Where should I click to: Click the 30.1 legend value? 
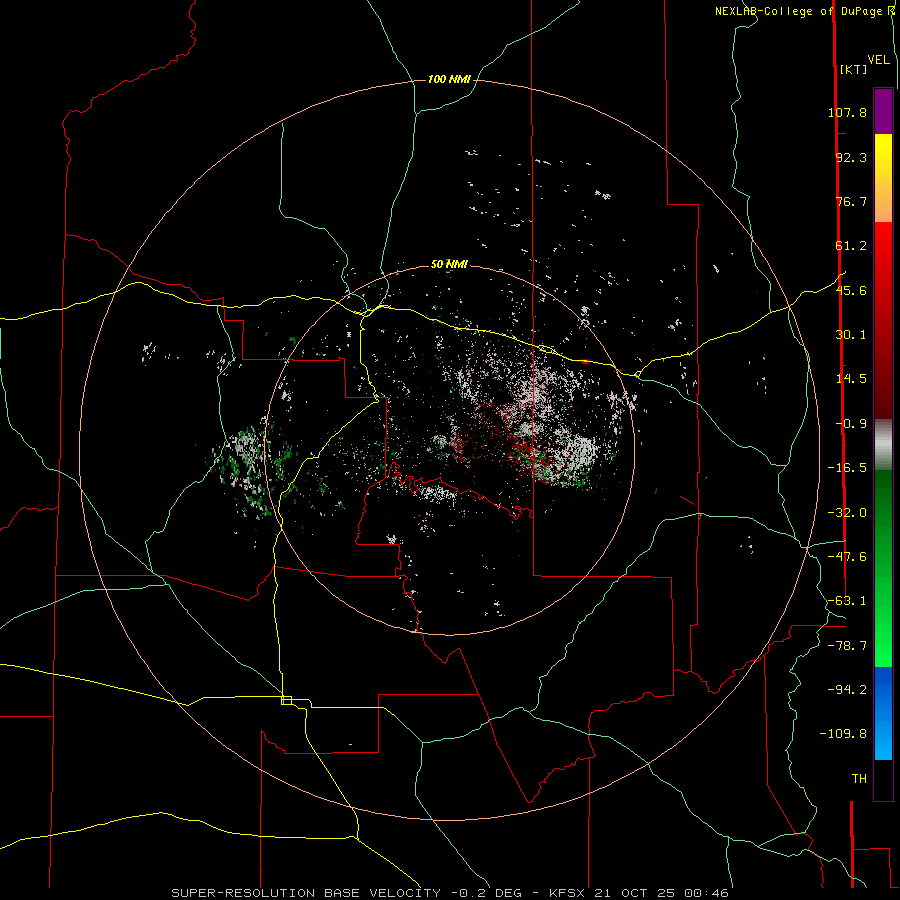tap(851, 335)
